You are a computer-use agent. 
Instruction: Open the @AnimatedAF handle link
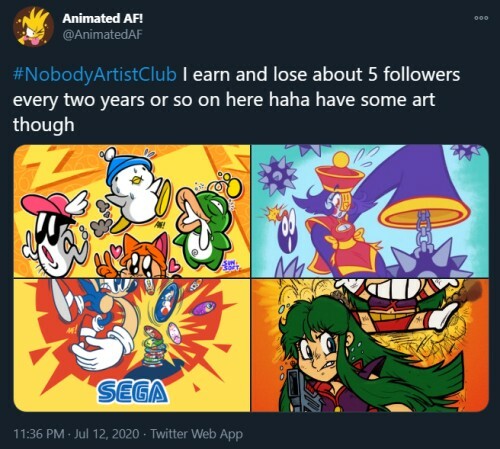coord(102,34)
